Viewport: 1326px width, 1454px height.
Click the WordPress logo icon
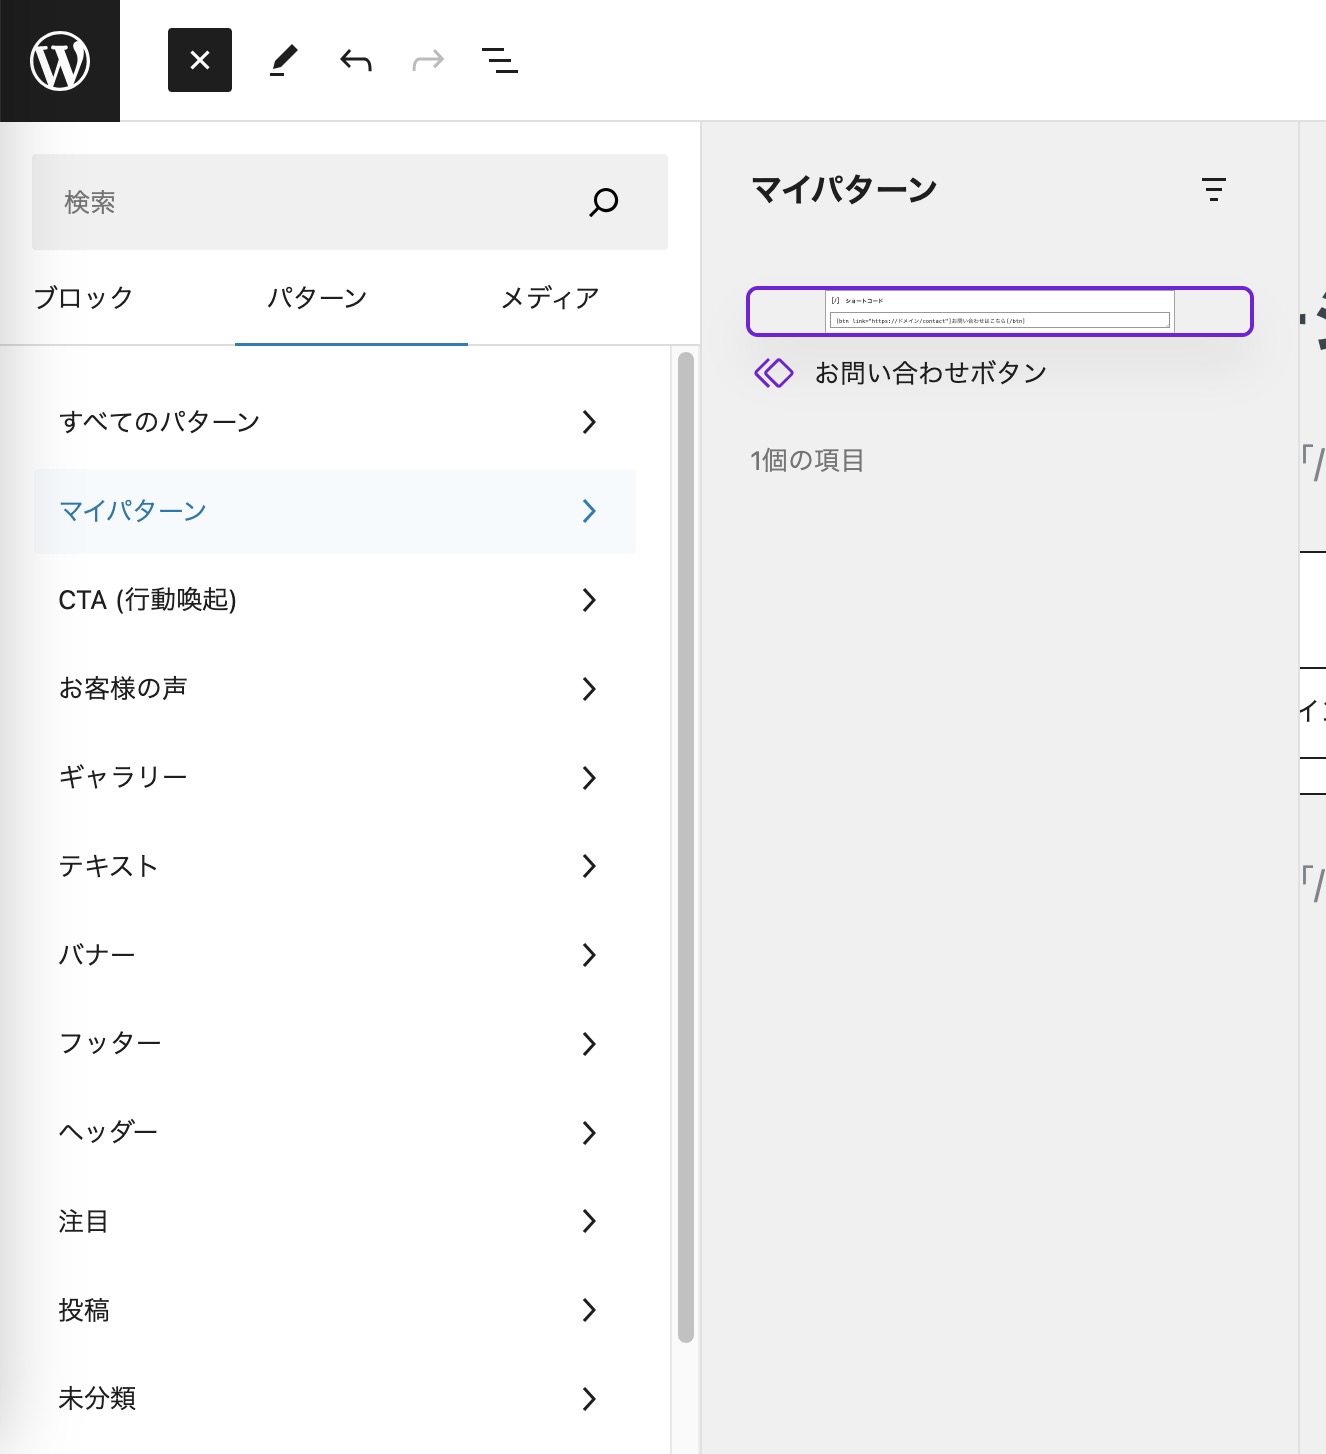pos(60,61)
